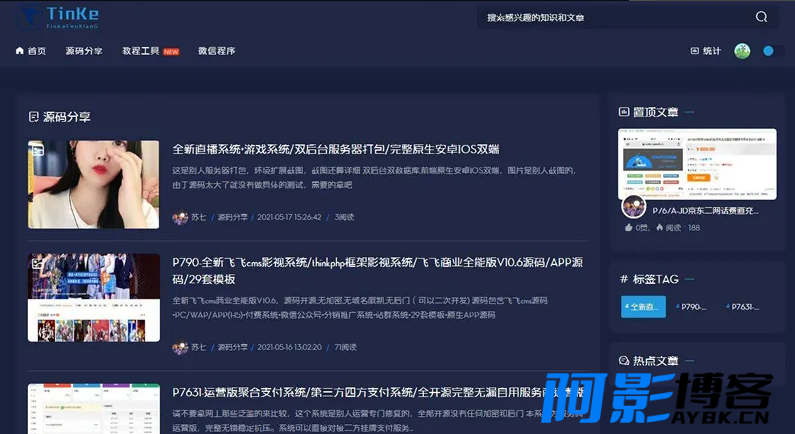
Task: Click the NEW badge beside 教程工具
Action: 171,52
